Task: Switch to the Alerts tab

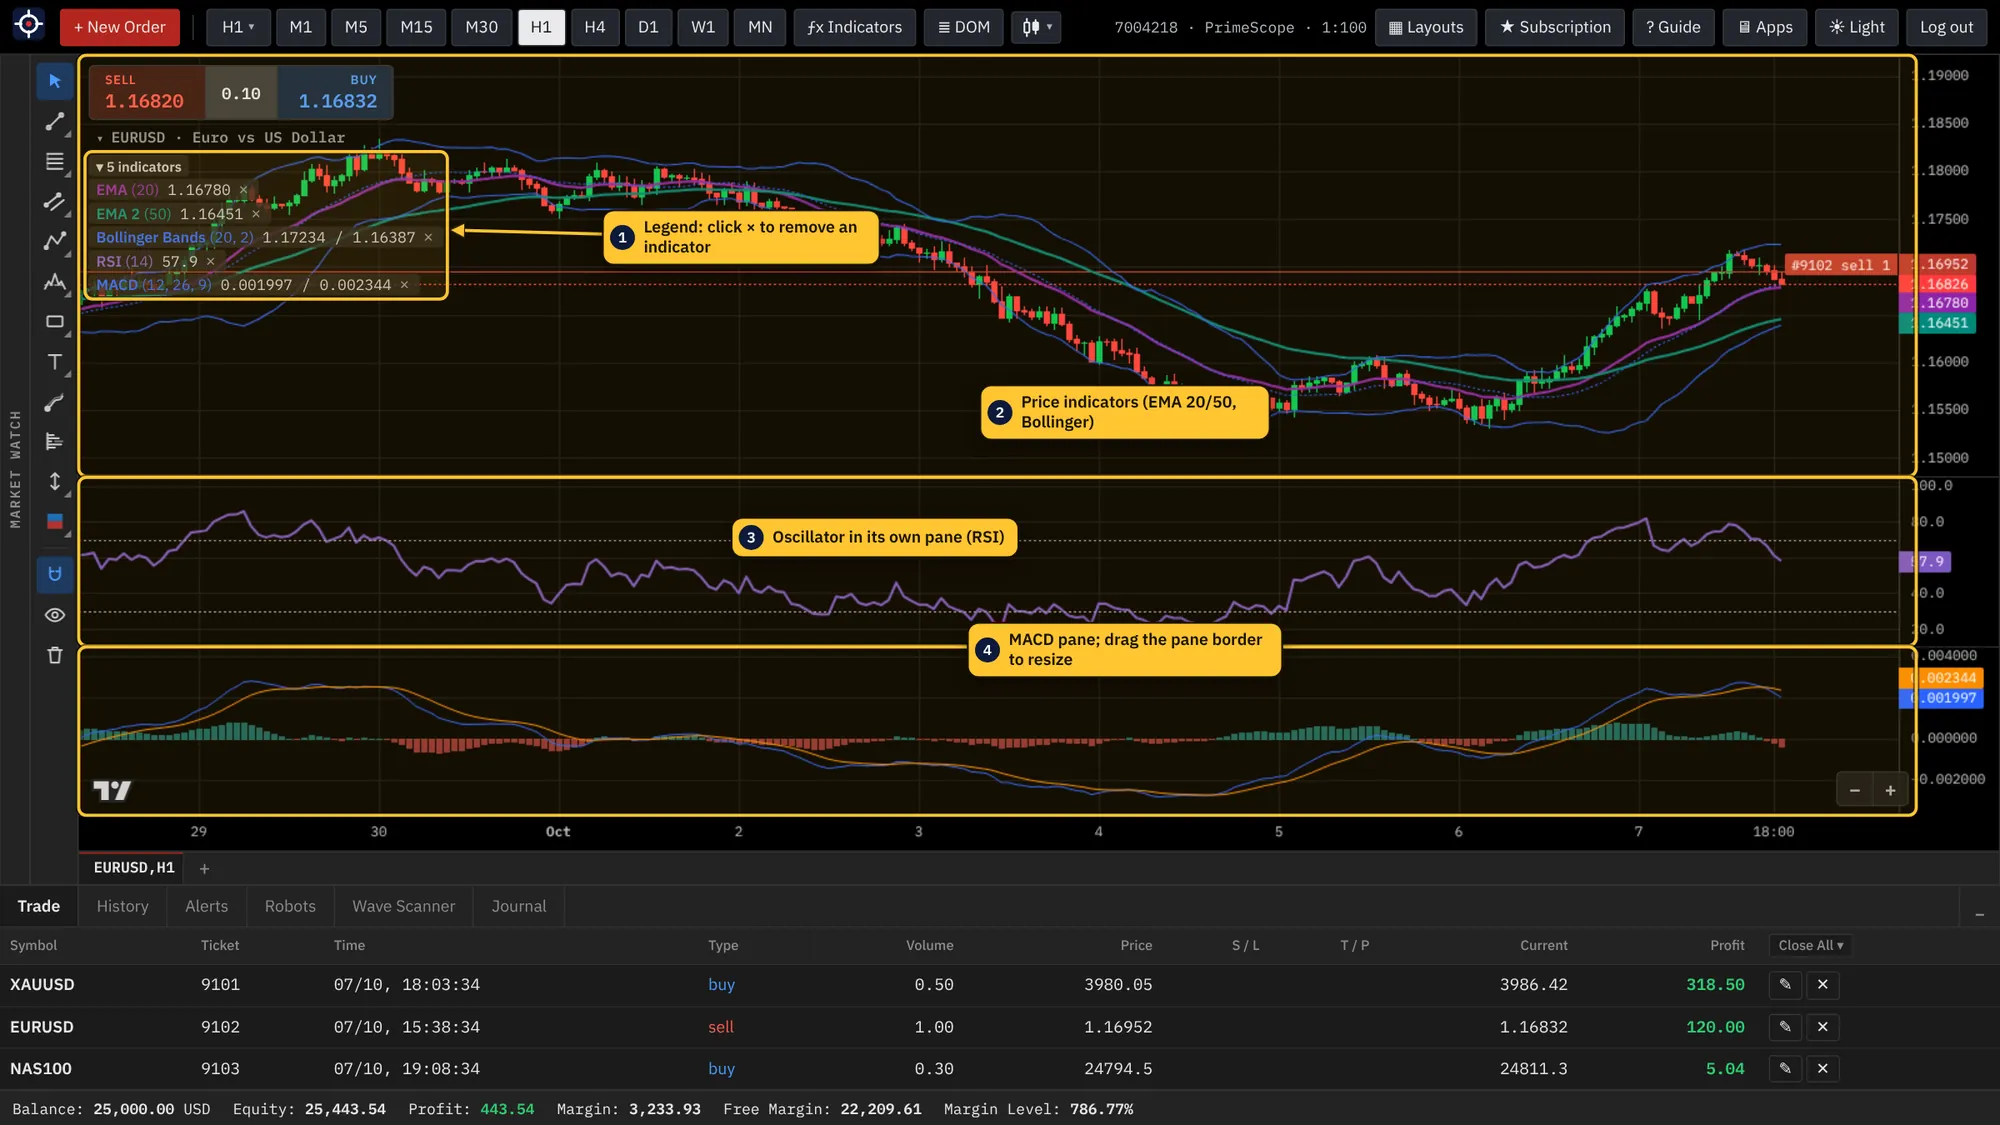Action: (207, 906)
